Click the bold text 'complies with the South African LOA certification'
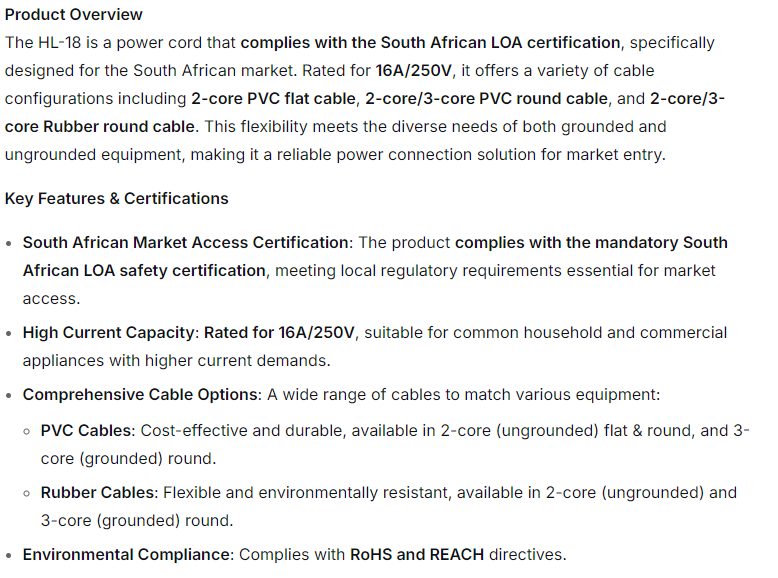The image size is (778, 578). 430,42
